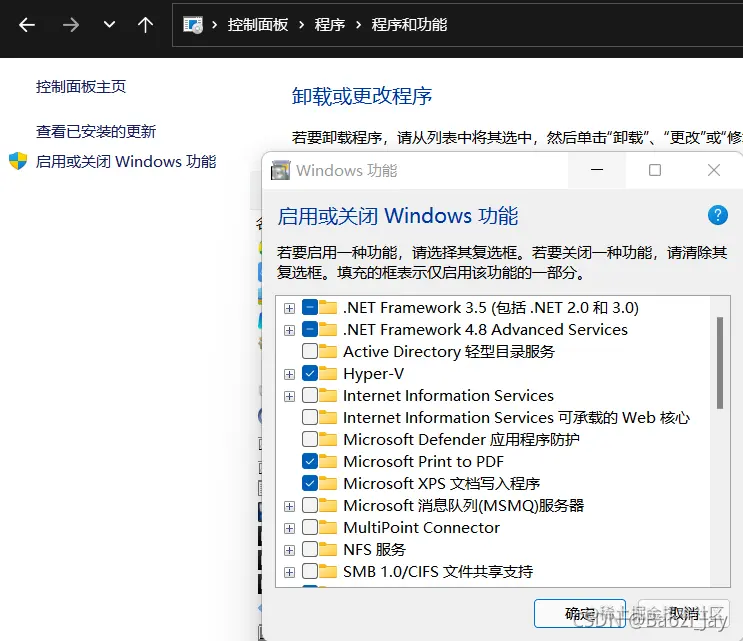Screen dimensions: 743x641
Task: Click the feature list vertical scrollbar thumb
Action: pos(720,363)
